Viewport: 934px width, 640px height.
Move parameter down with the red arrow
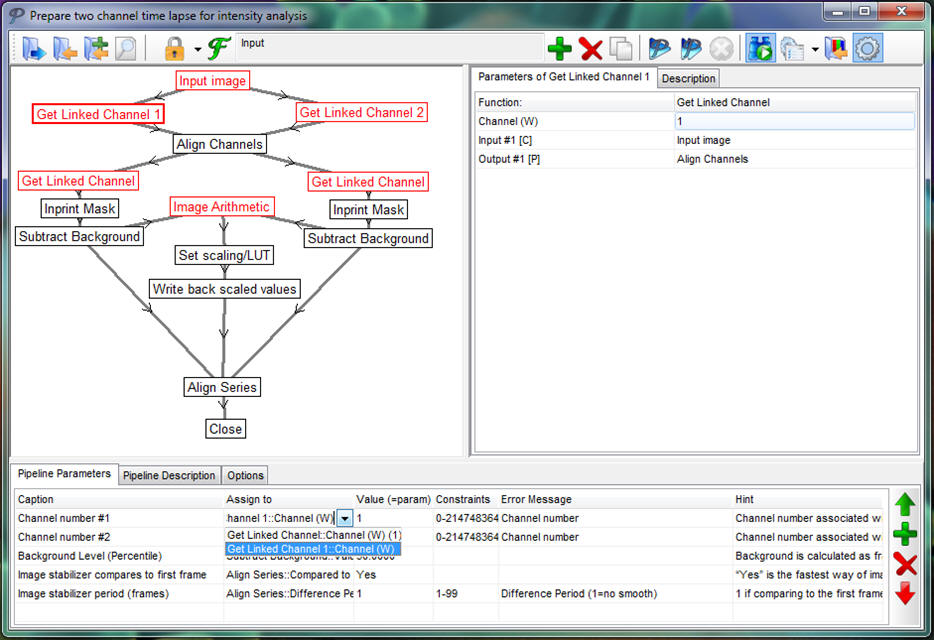[x=905, y=594]
